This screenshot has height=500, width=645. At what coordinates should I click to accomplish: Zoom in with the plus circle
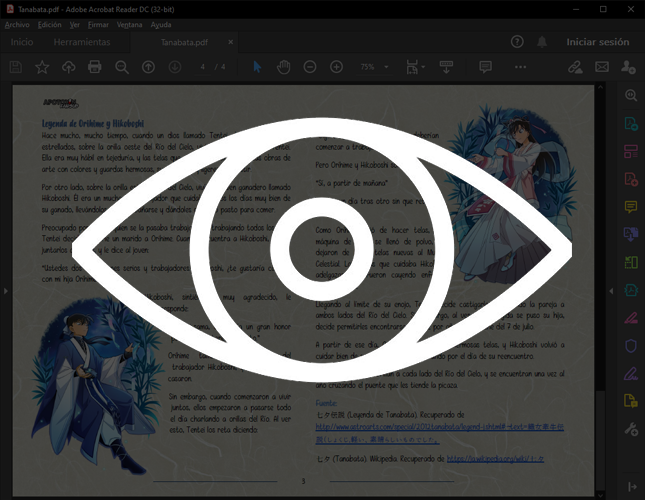pyautogui.click(x=336, y=67)
